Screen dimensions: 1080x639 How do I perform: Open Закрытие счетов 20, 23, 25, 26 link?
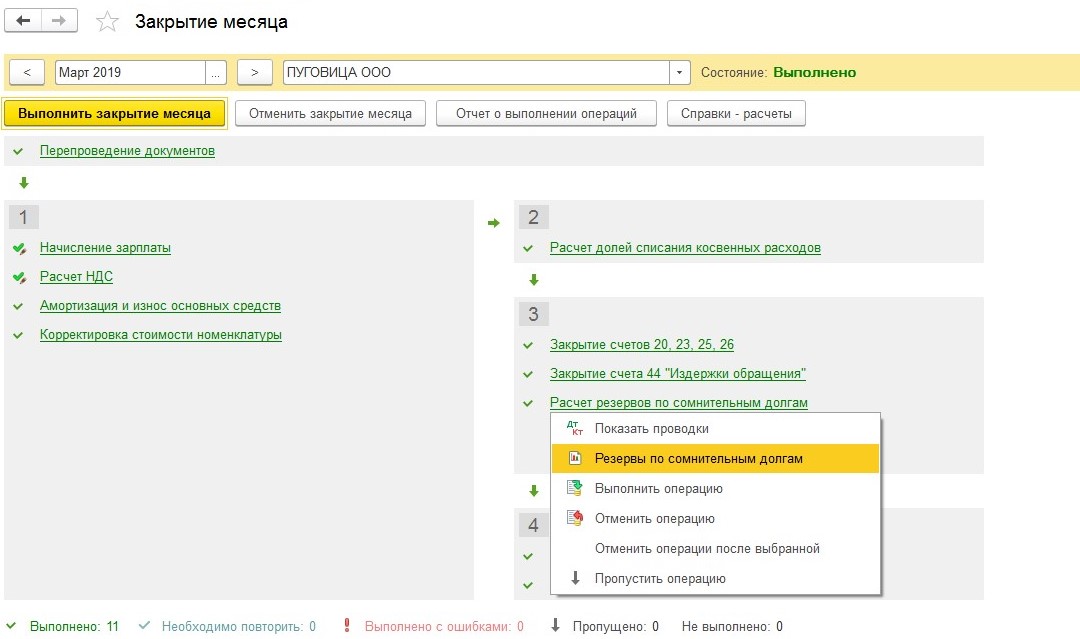pos(641,345)
